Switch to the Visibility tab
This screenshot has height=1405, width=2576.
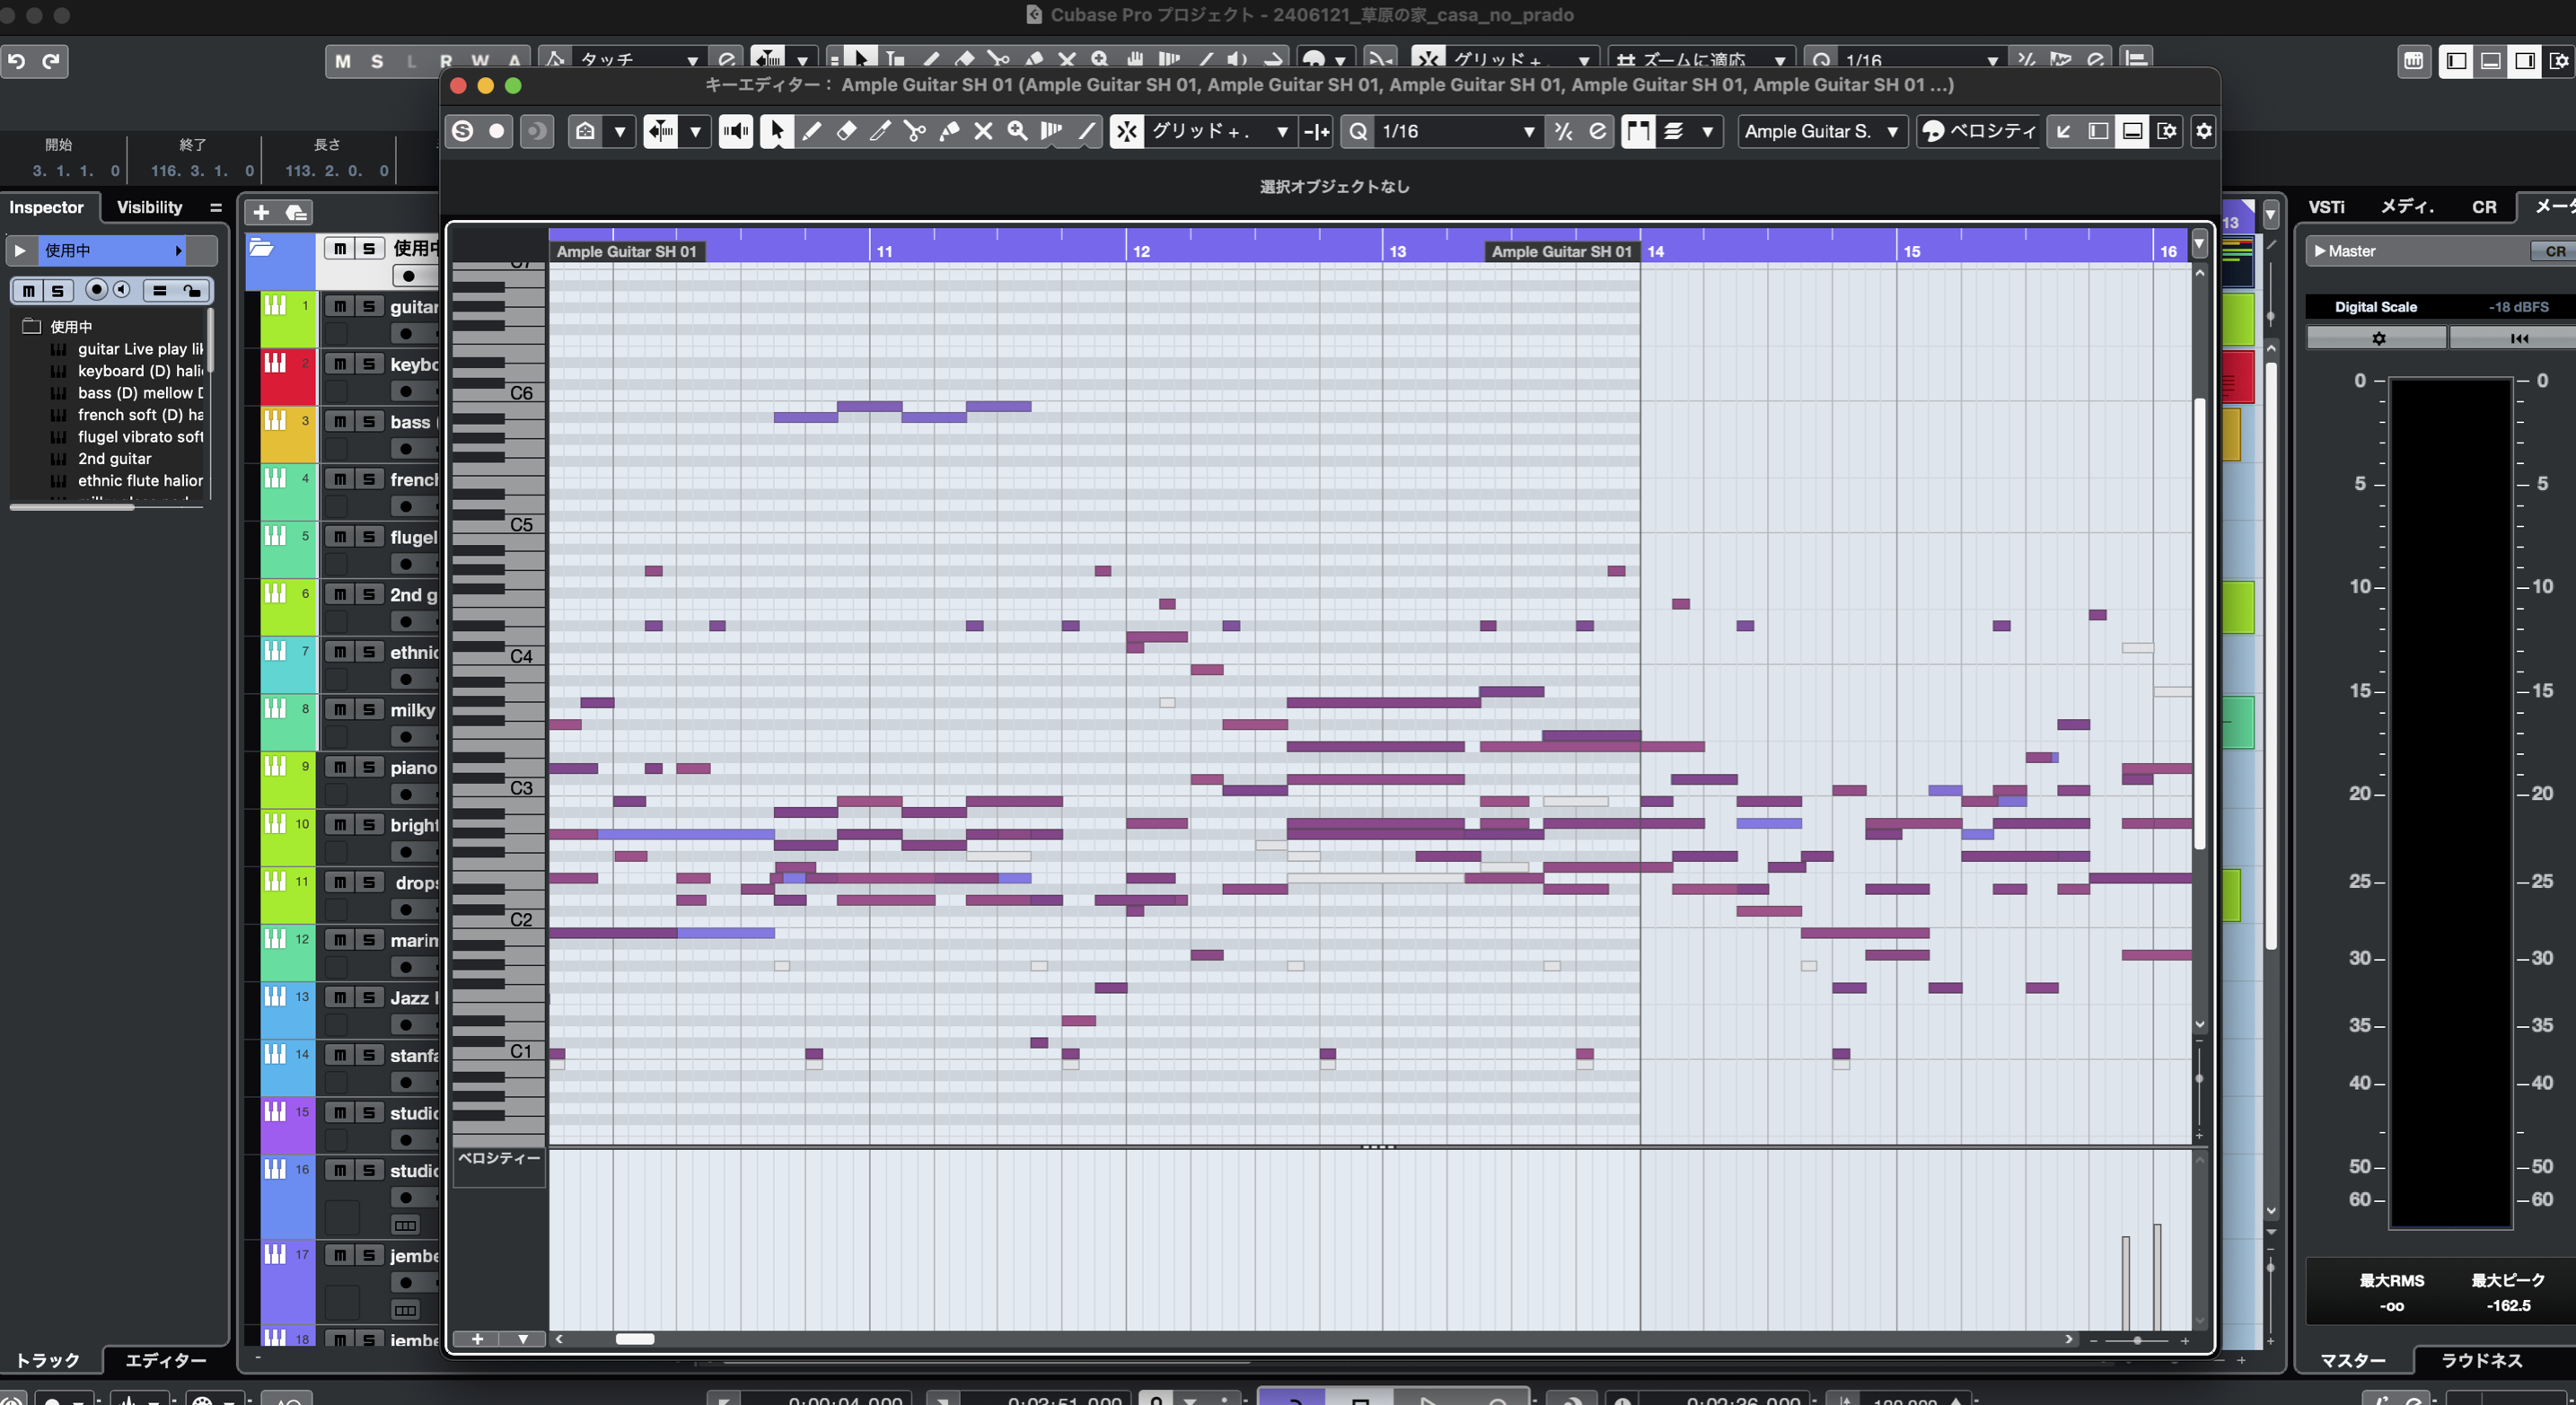click(149, 207)
